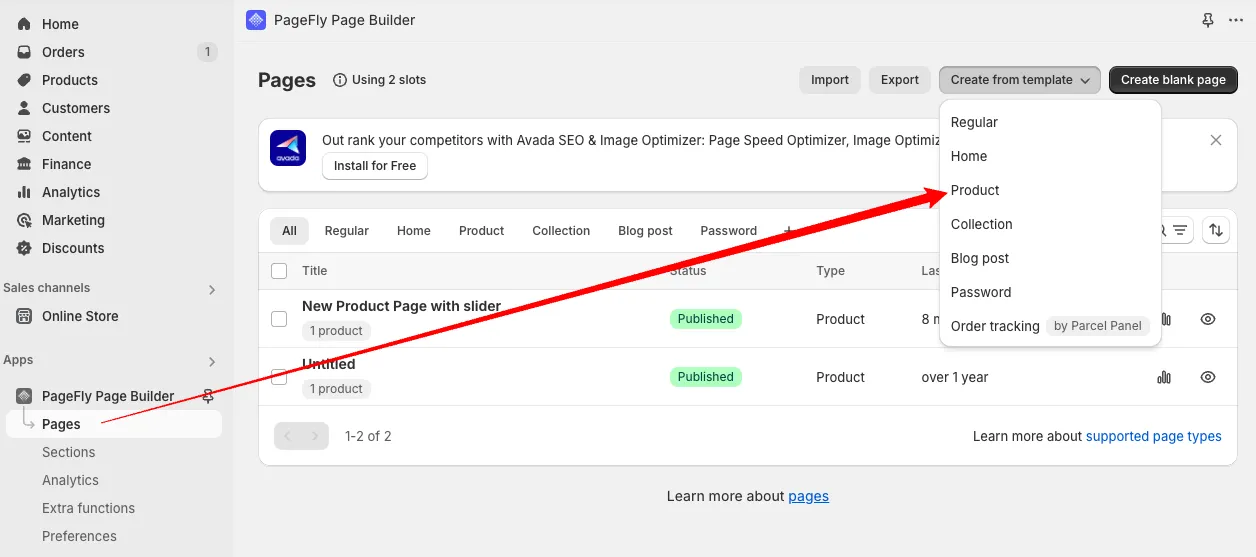Click the info icon next to Using 2 slots
This screenshot has height=557, width=1256.
tap(340, 80)
